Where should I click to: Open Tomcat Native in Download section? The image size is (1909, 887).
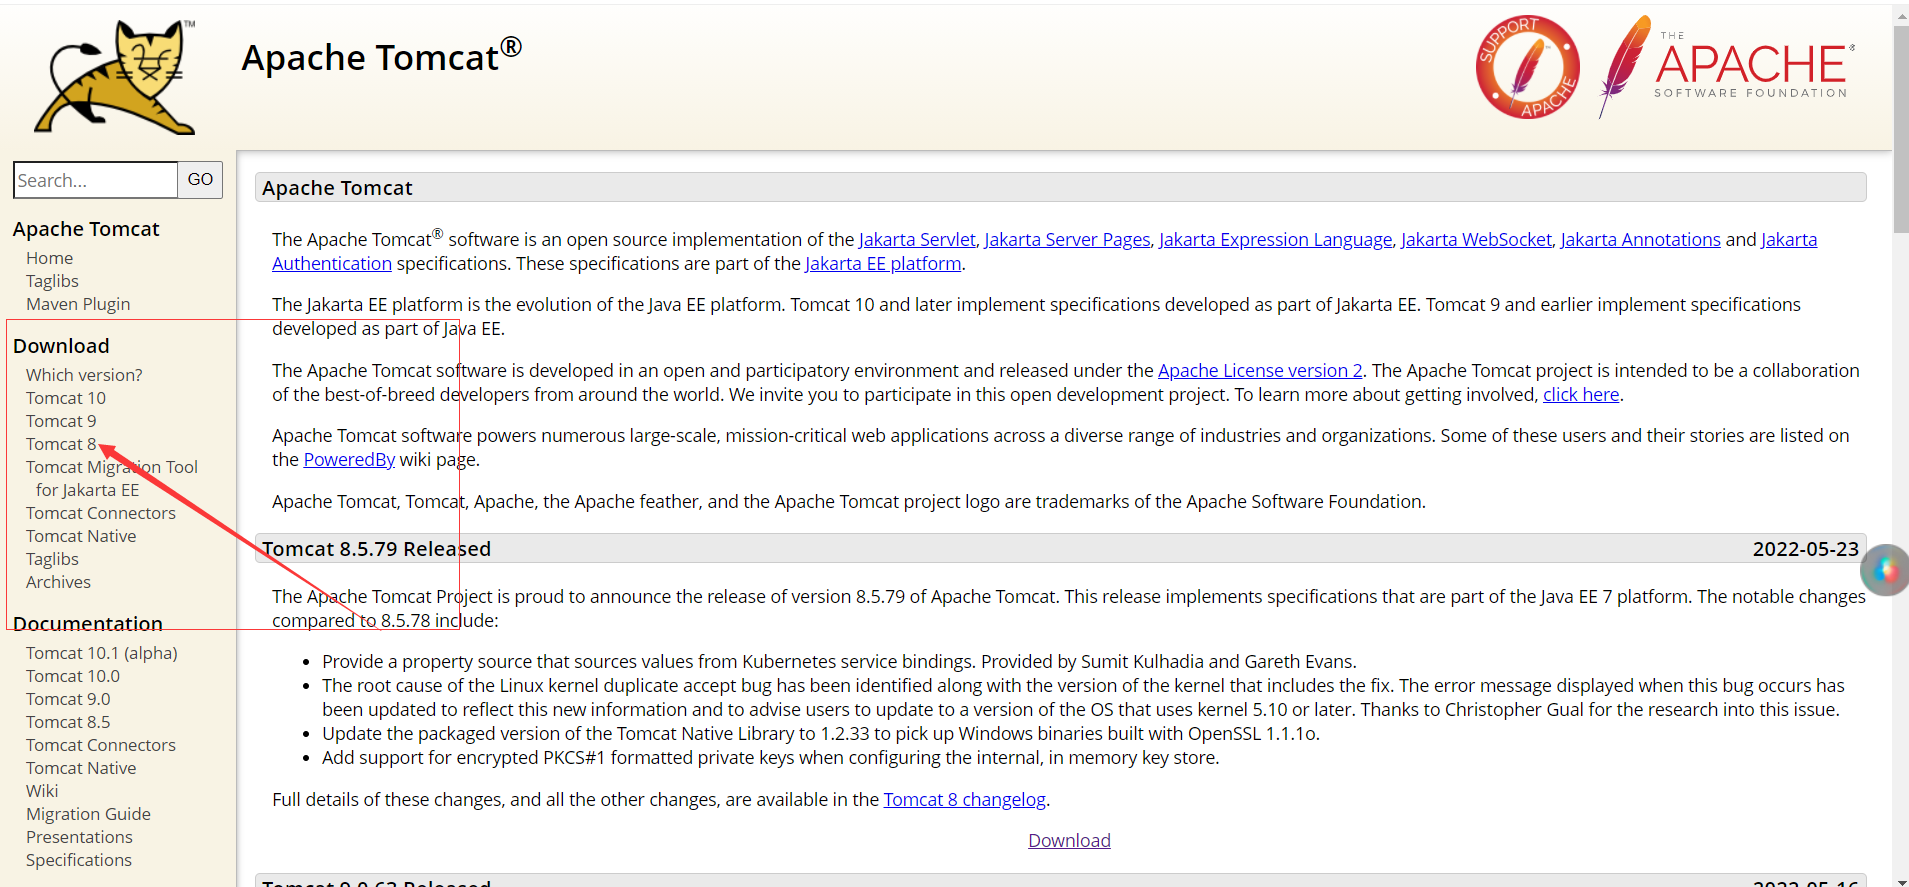tap(81, 536)
